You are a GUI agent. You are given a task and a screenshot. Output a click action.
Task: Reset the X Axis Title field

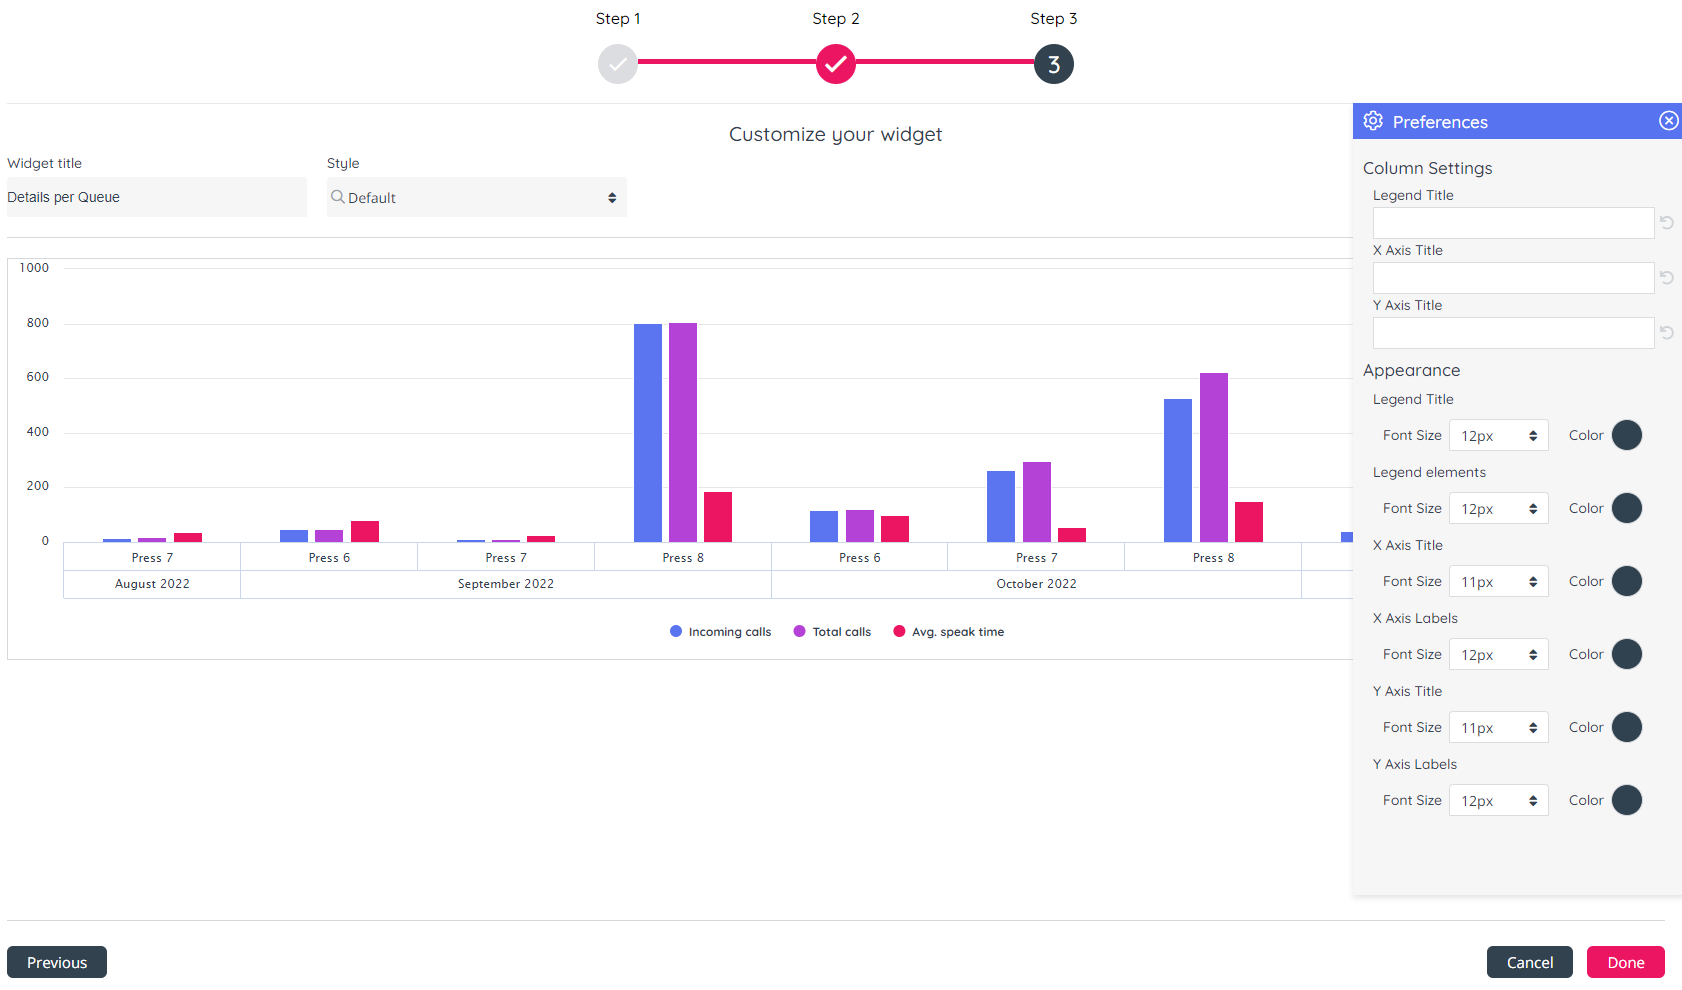pos(1666,278)
